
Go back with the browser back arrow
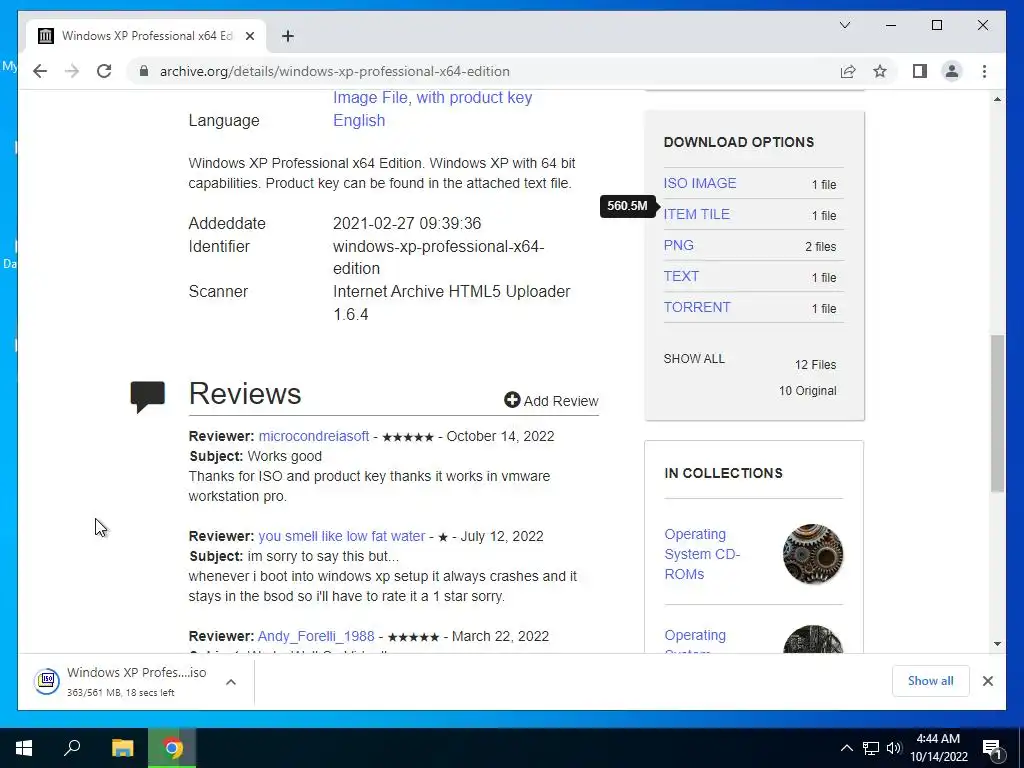point(40,71)
